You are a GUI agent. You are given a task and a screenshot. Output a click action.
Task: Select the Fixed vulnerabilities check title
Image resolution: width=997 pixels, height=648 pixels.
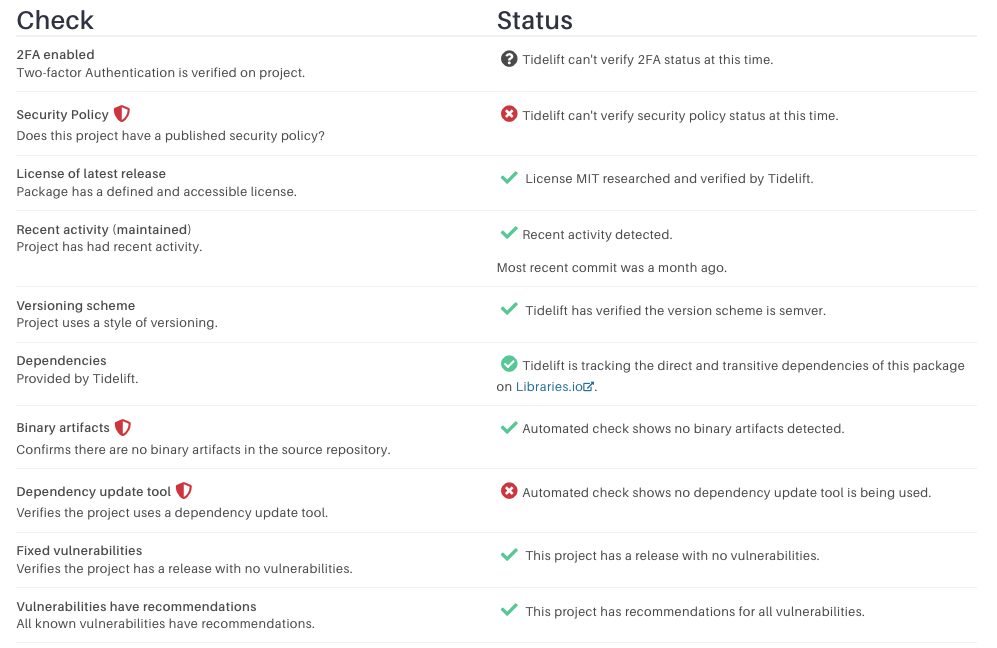point(79,551)
